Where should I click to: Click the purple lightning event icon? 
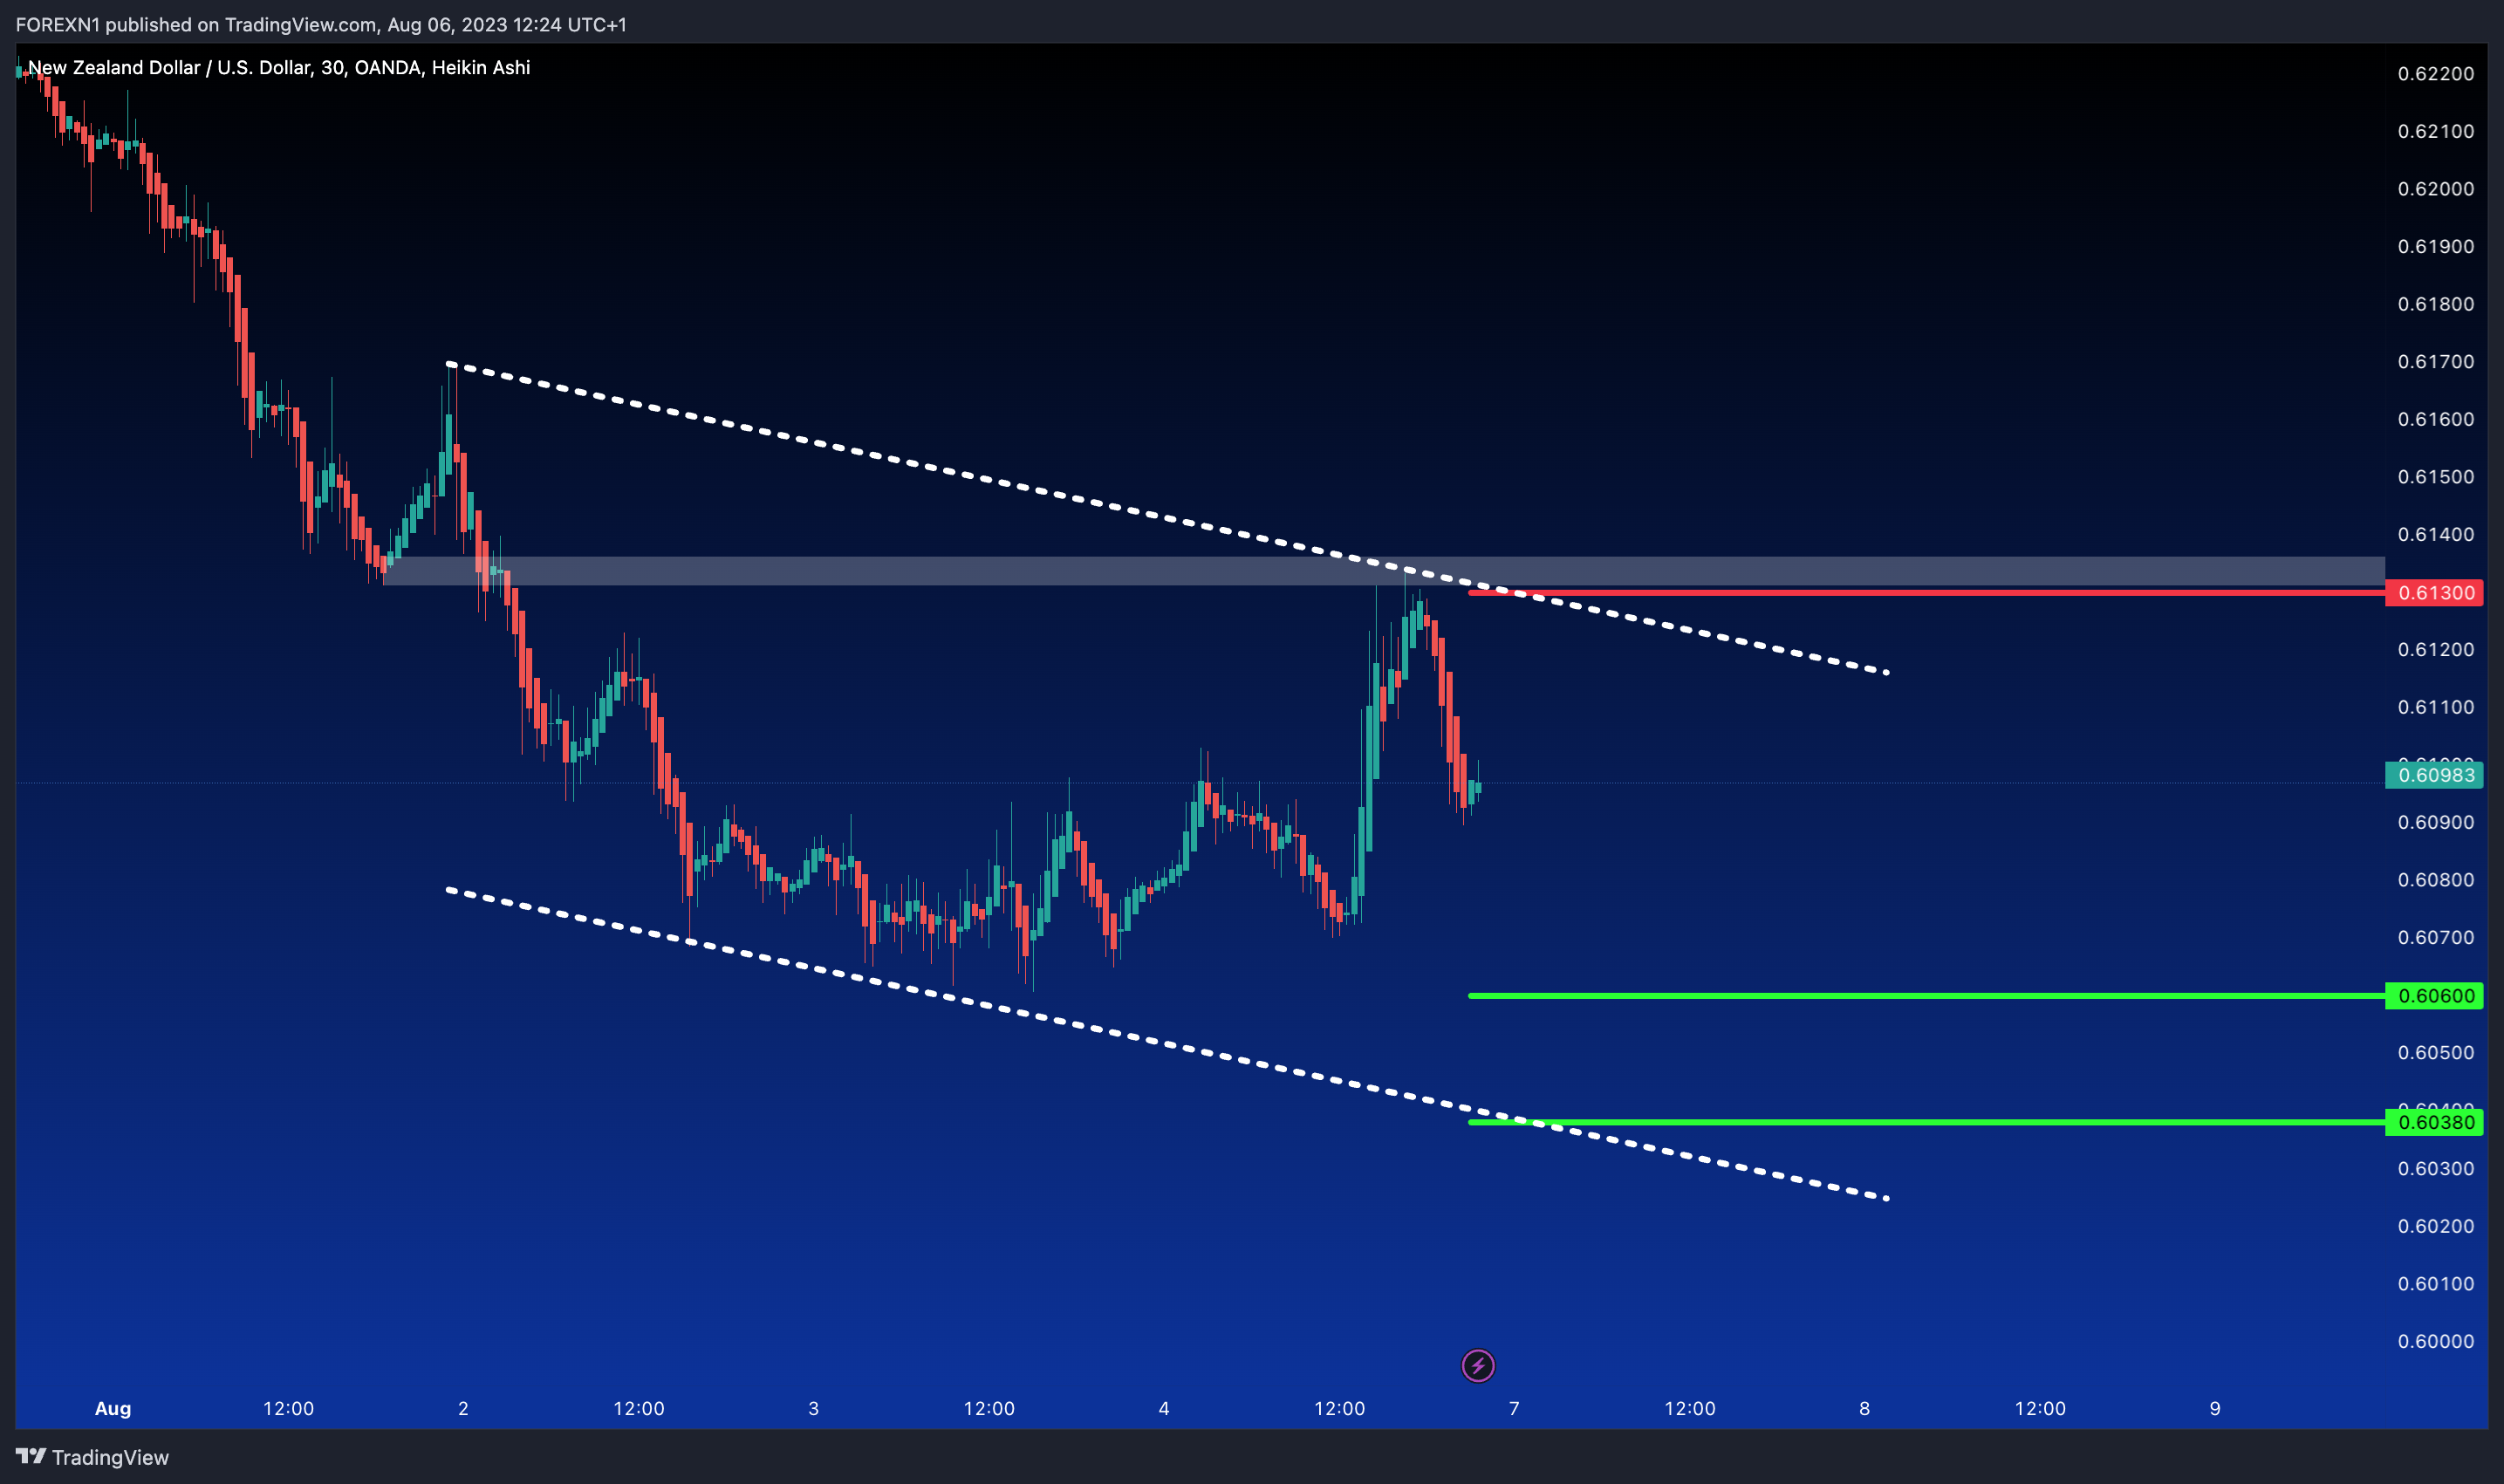click(1478, 1365)
